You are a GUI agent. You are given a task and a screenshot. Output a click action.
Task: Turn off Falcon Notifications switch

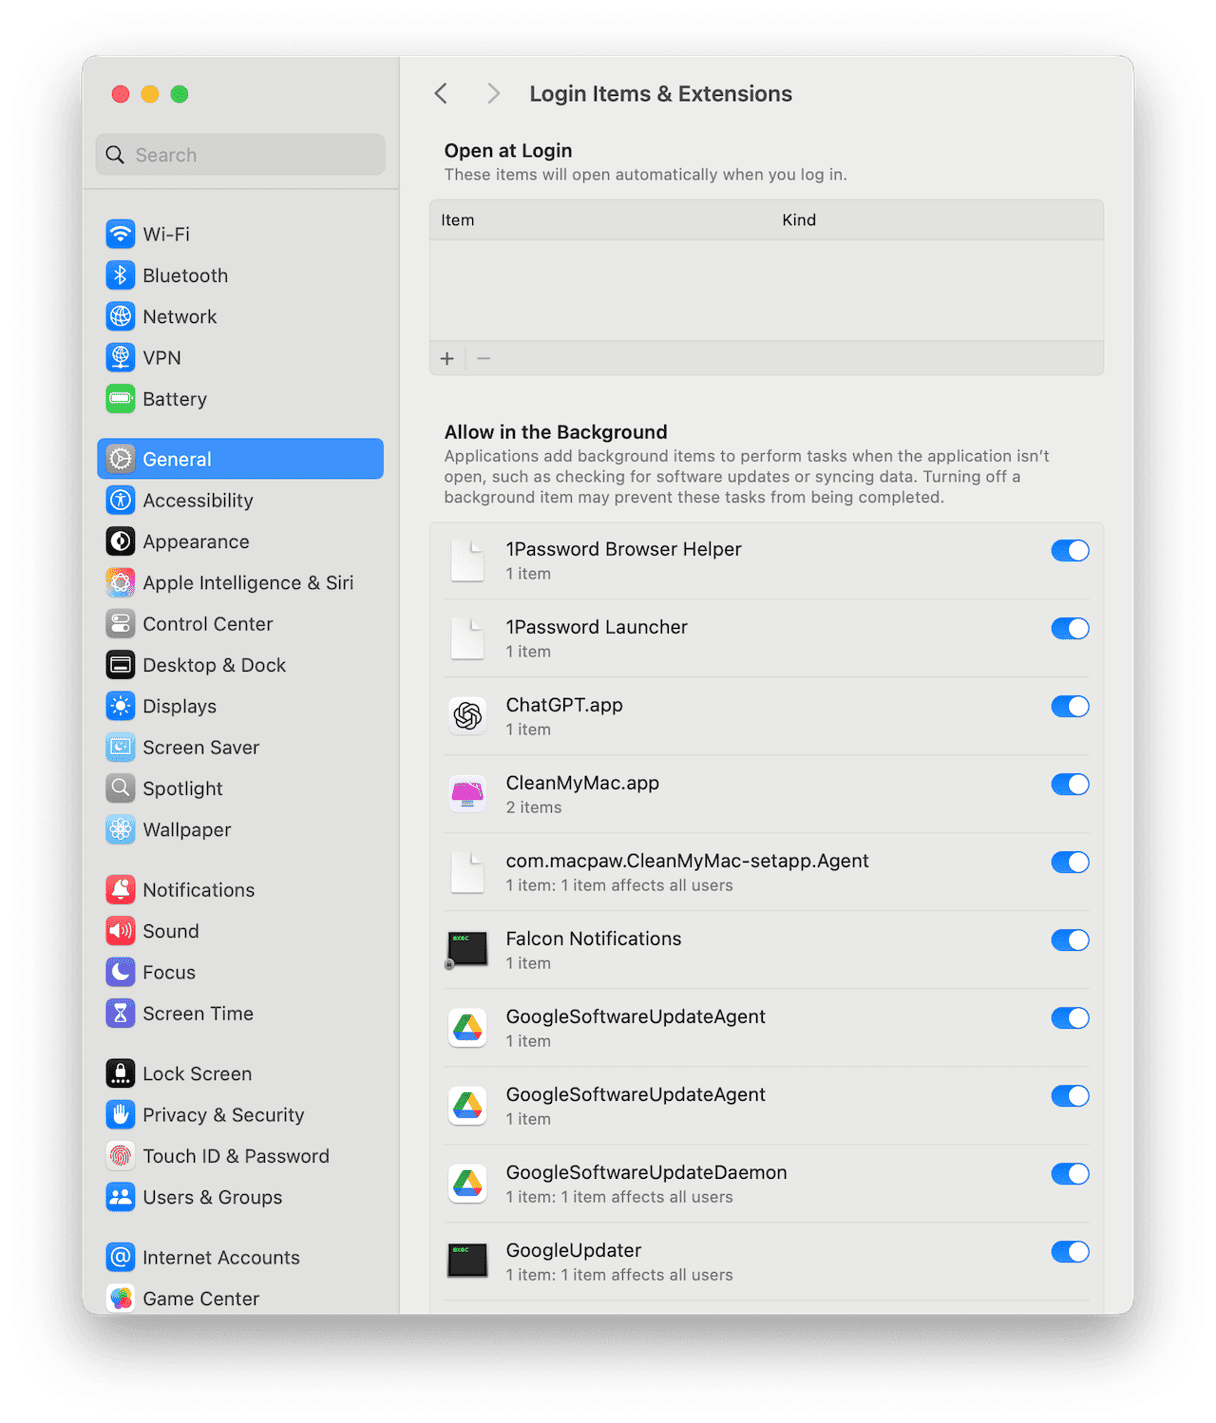pos(1070,941)
